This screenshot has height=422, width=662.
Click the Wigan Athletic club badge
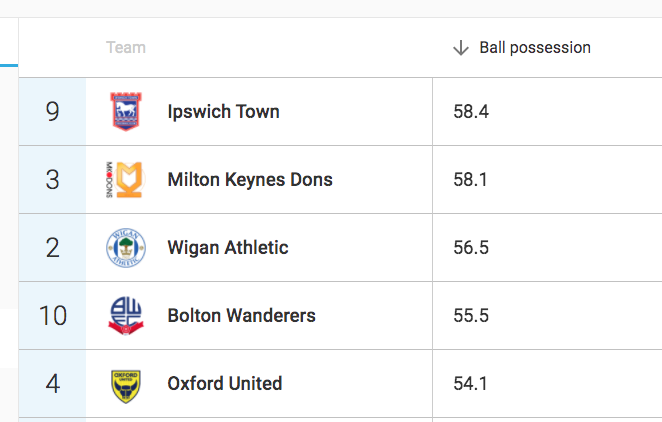pos(126,248)
